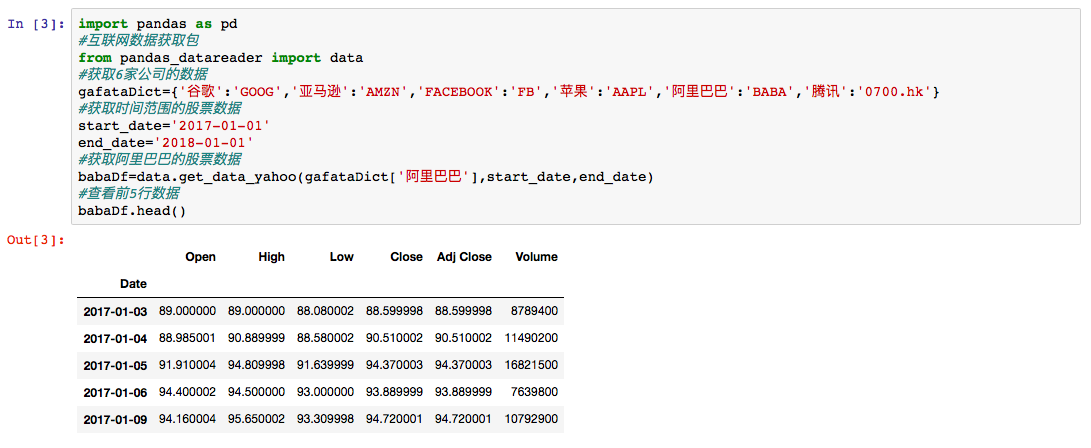Click the In [3] input prompt label
The width and height of the screenshot is (1091, 448).
tap(35, 24)
